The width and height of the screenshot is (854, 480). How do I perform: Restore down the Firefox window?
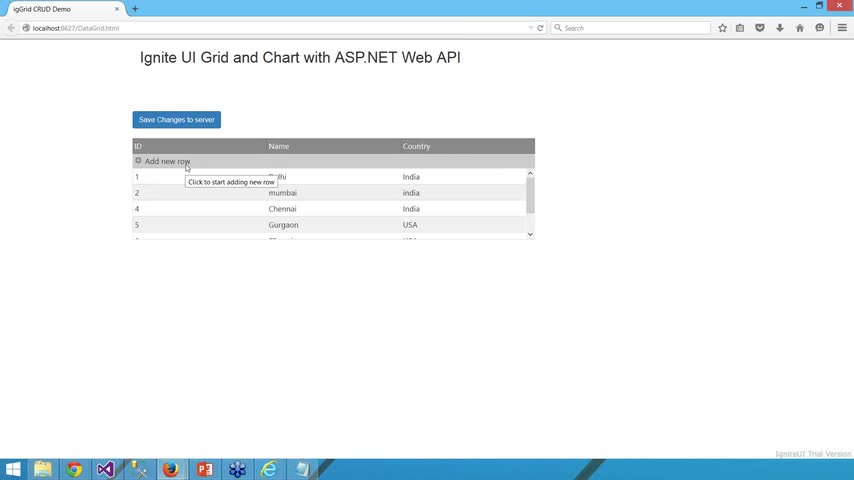[819, 5]
